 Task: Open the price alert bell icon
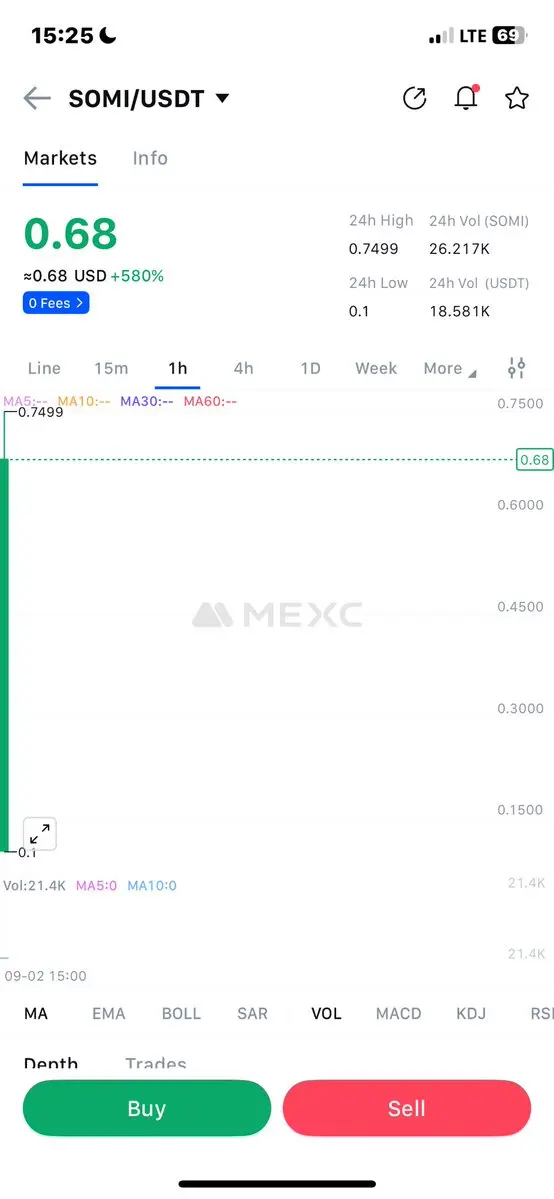(x=466, y=98)
